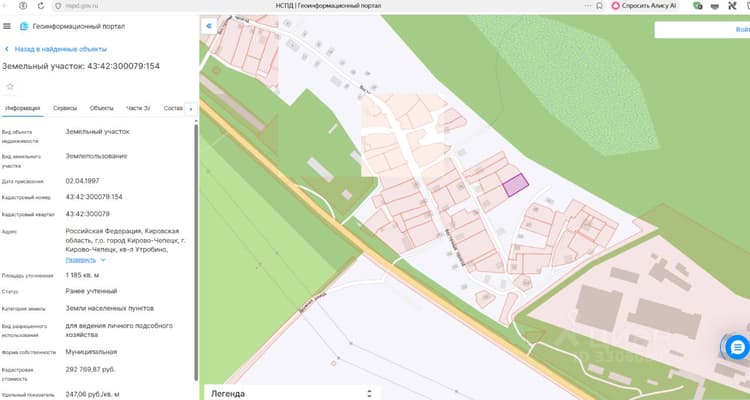Click the extension icon beside the green shield

tap(715, 6)
